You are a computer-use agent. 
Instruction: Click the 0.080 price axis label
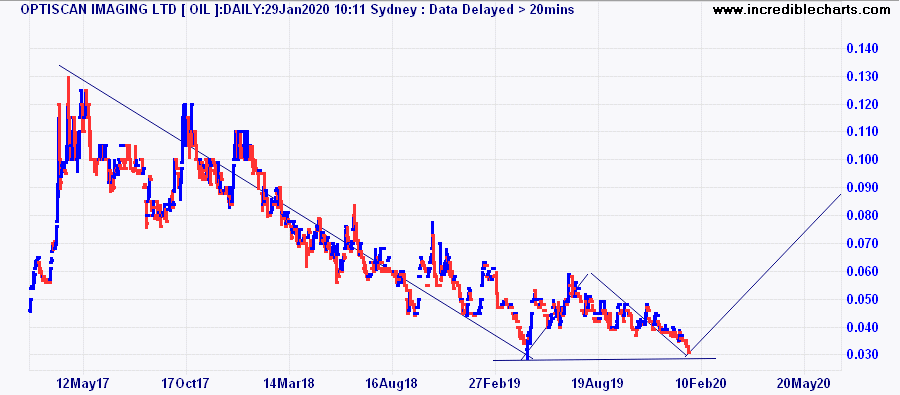tap(863, 216)
